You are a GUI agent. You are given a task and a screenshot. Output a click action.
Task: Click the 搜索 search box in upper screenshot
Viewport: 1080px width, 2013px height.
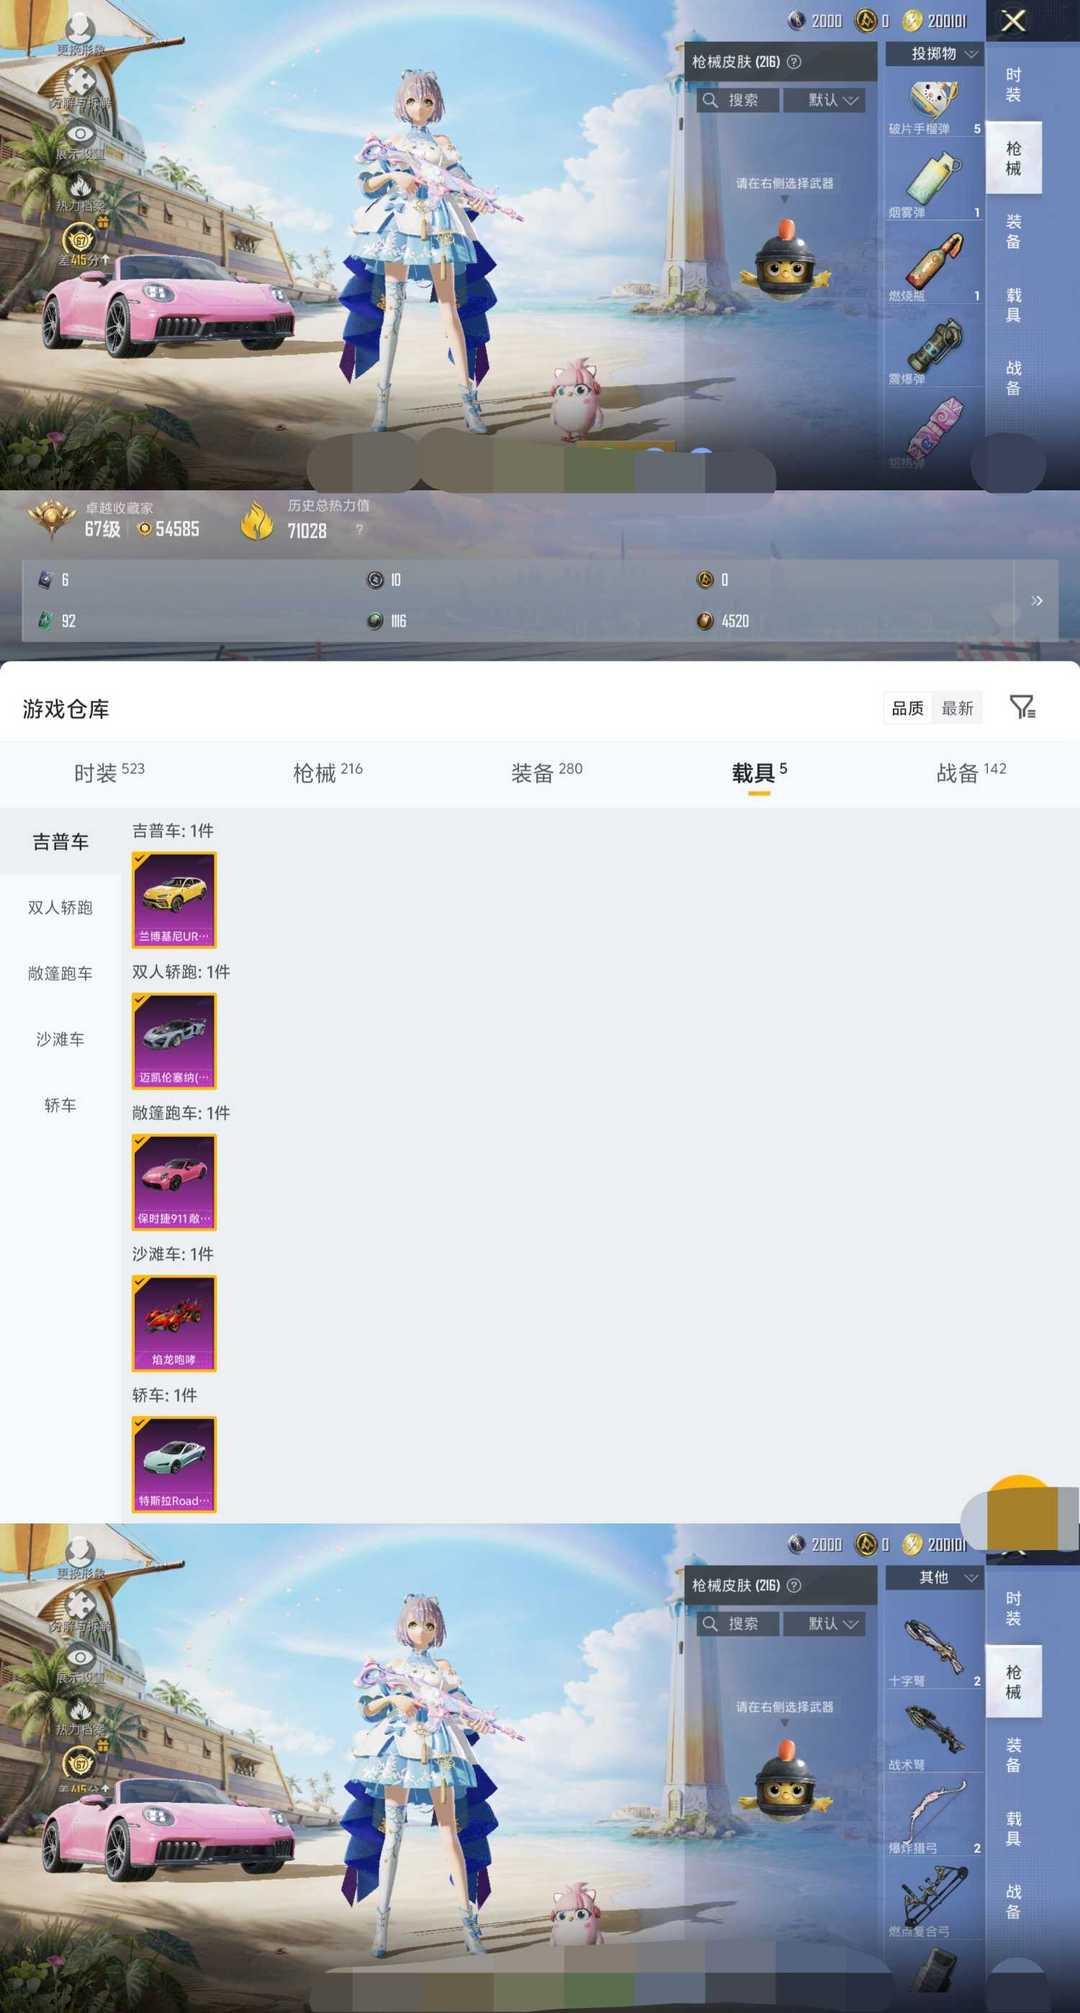737,100
